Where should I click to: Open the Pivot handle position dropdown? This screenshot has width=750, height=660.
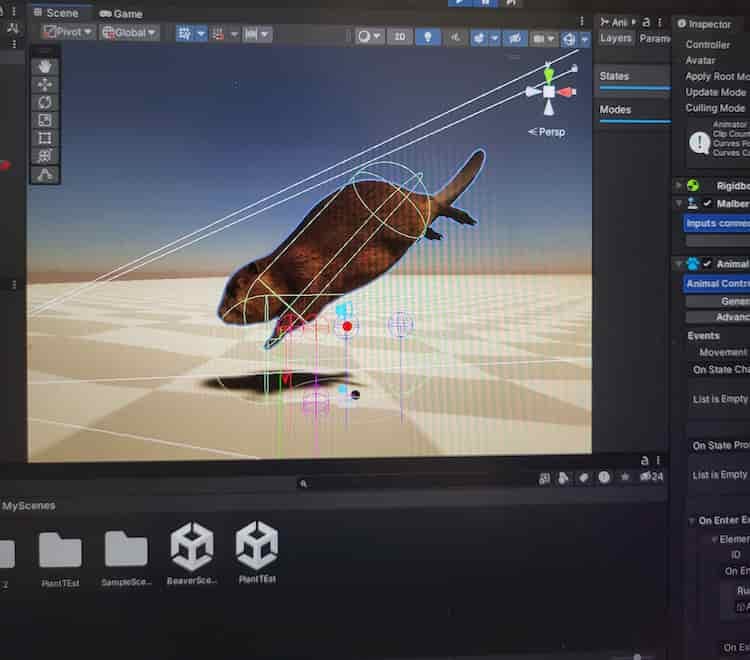coord(67,33)
